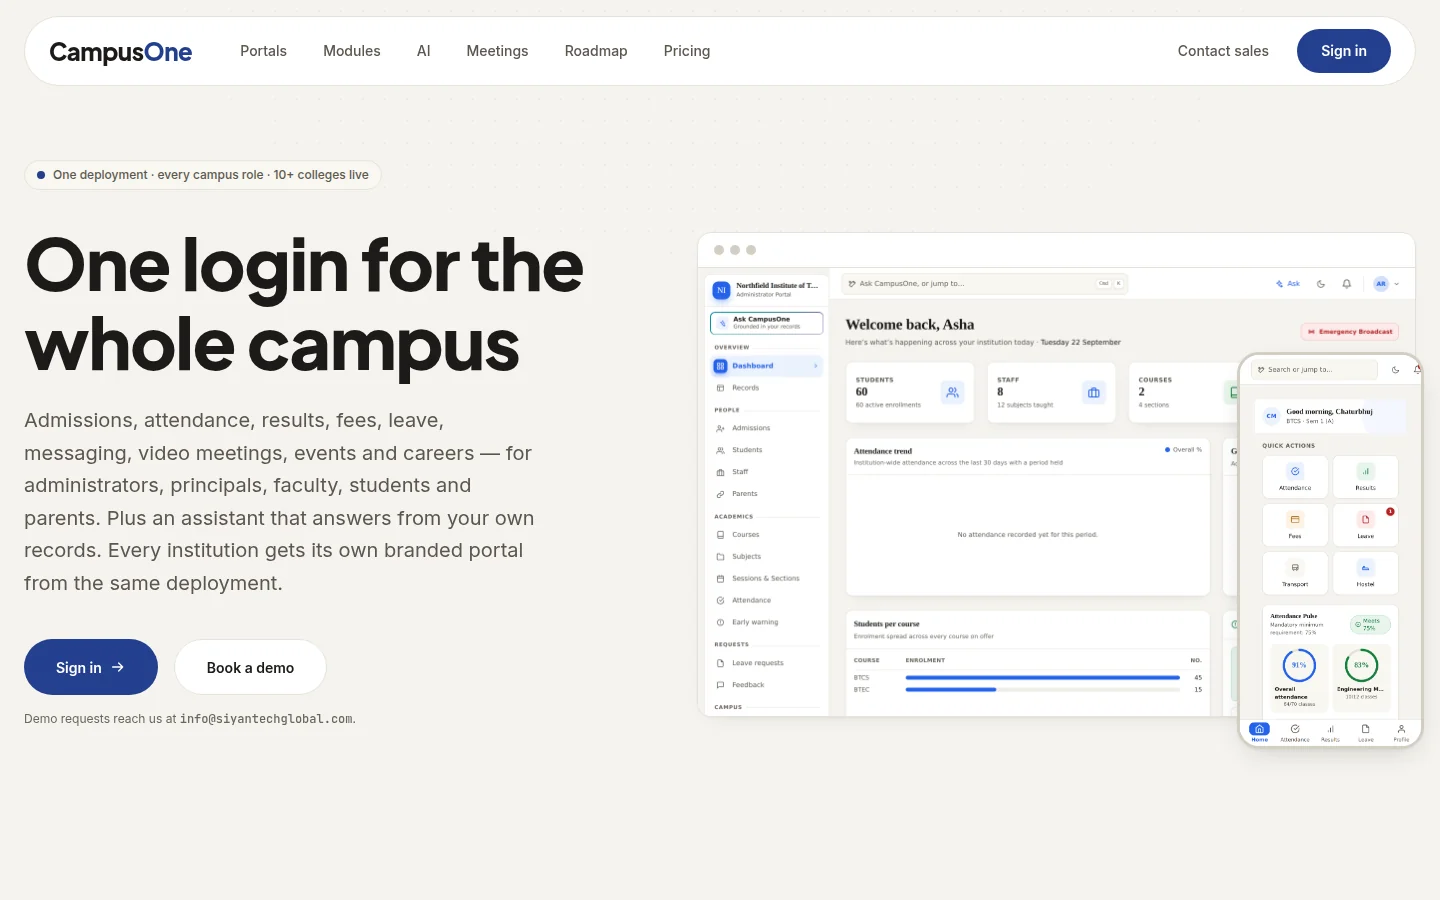Go to the Roadmap page
Viewport: 1440px width, 900px height.
(596, 51)
